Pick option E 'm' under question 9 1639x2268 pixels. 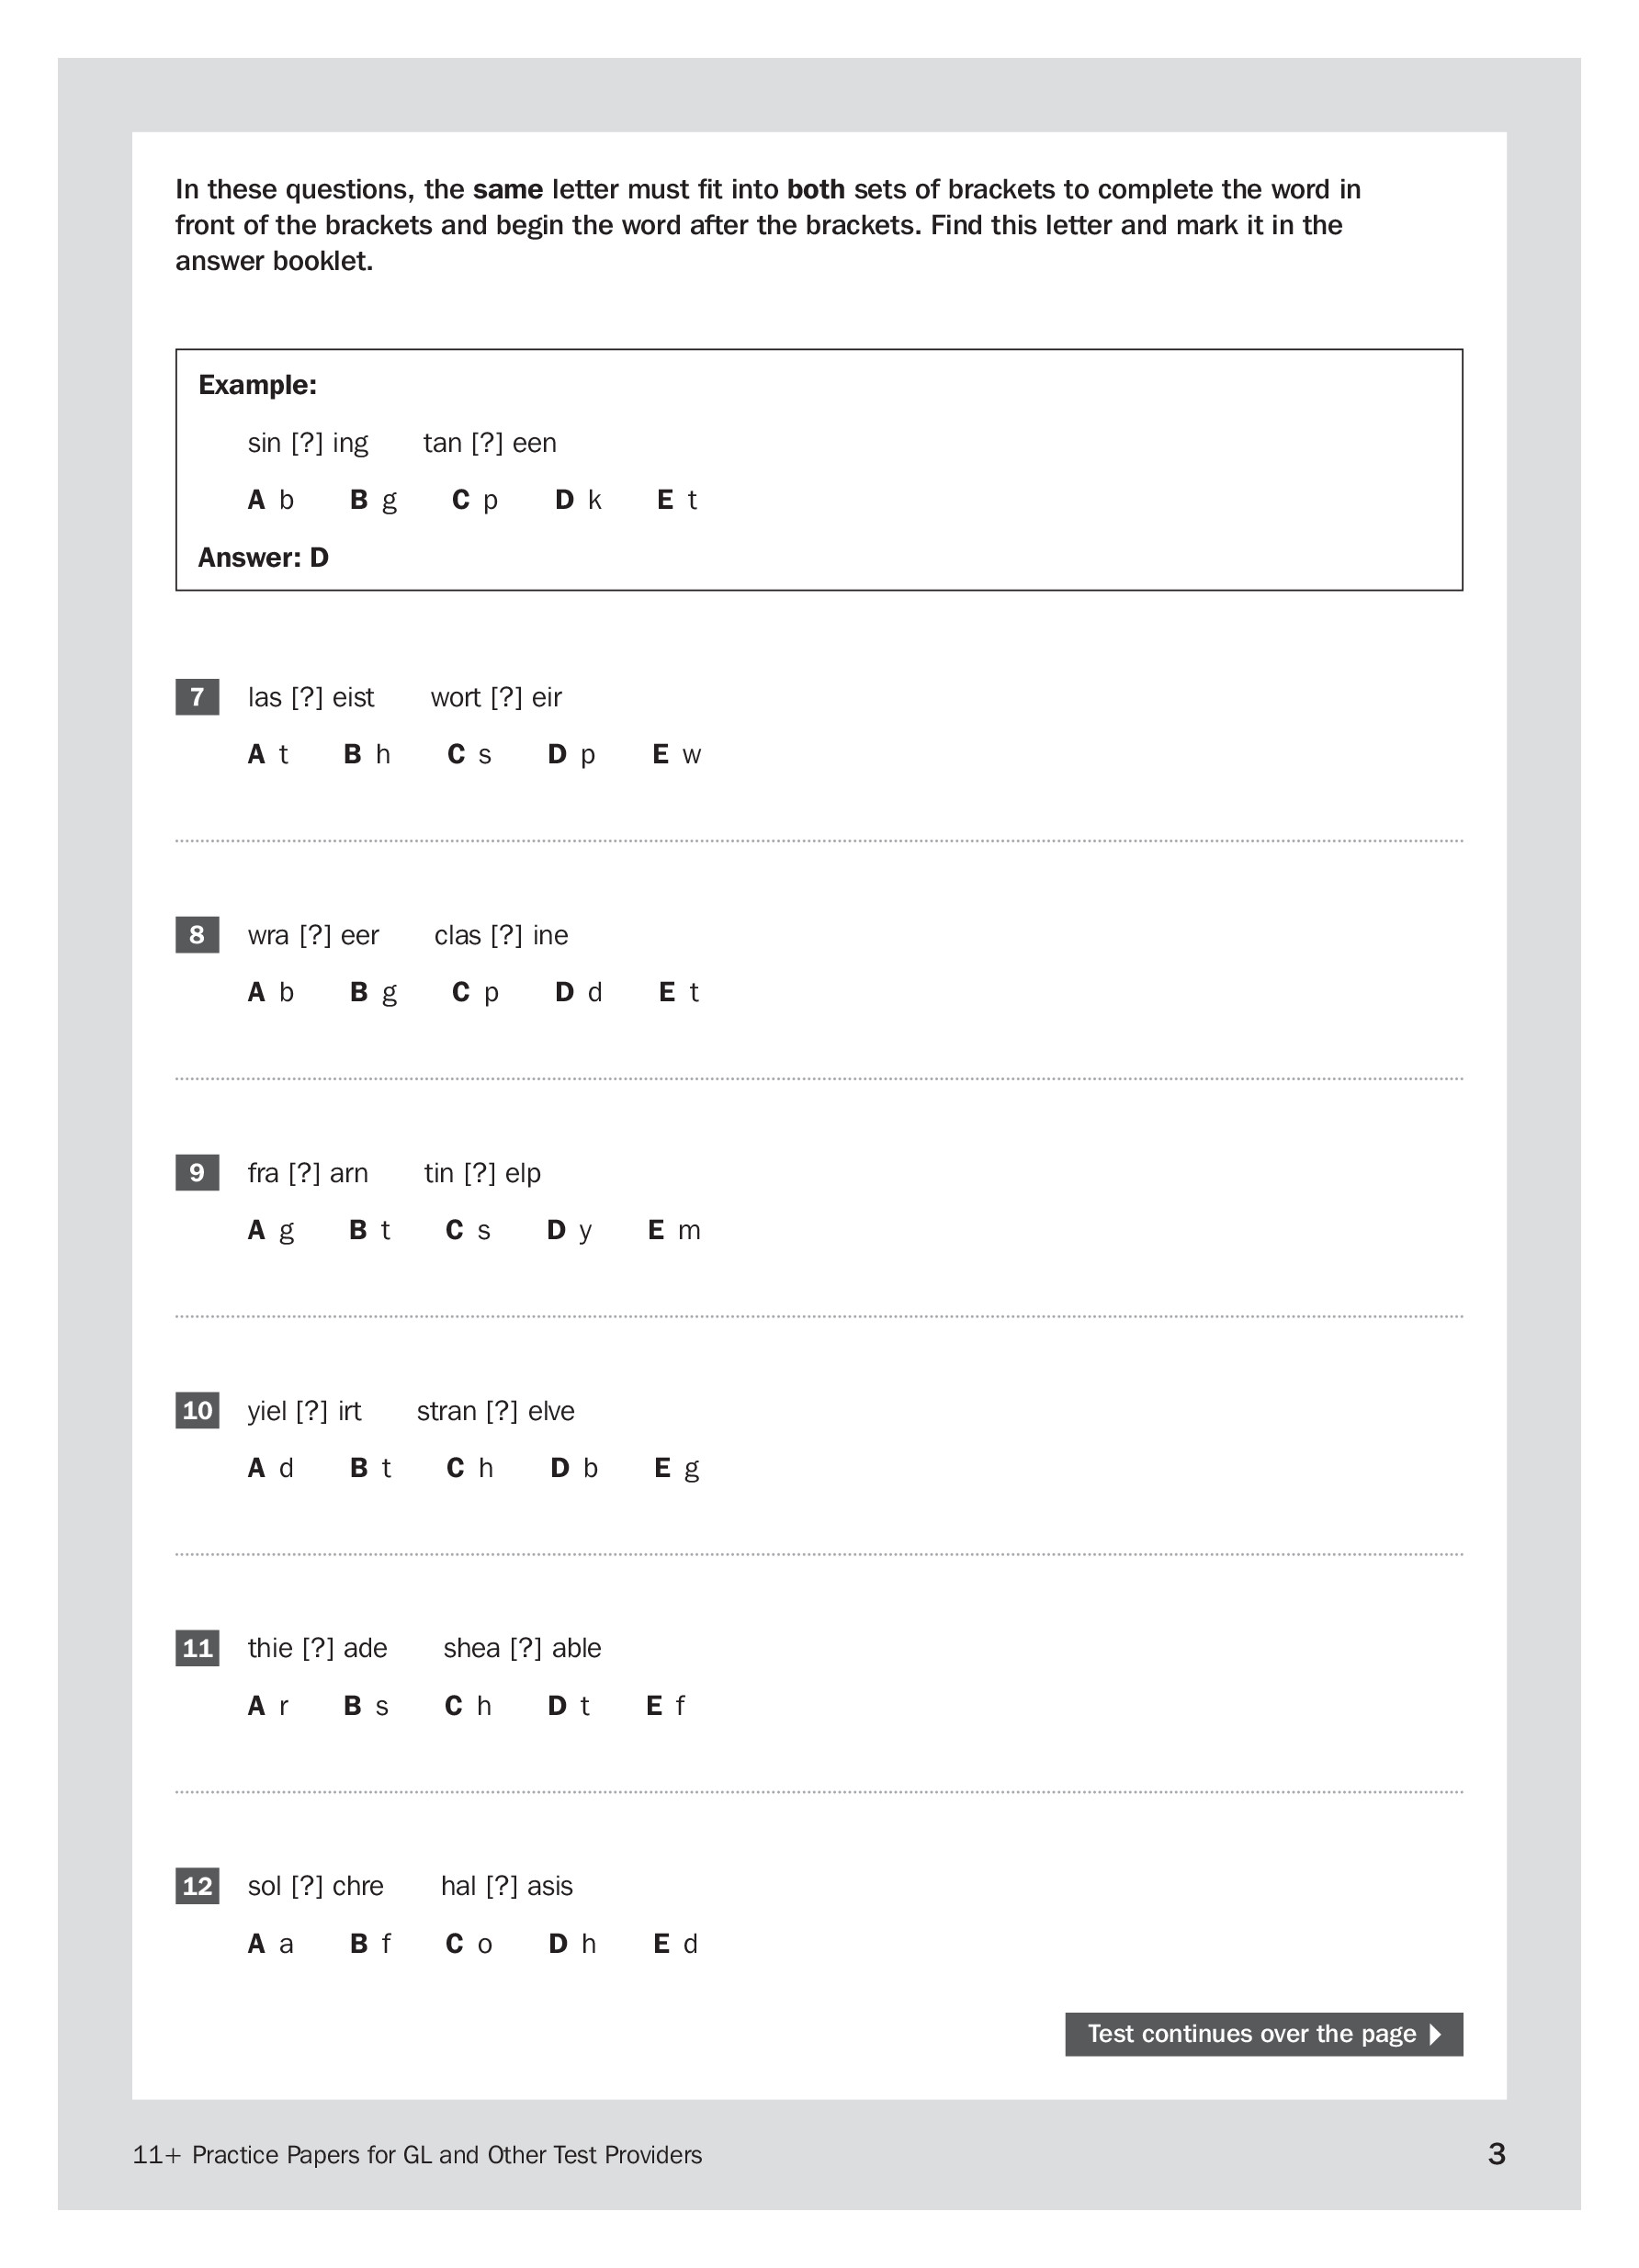click(674, 1230)
